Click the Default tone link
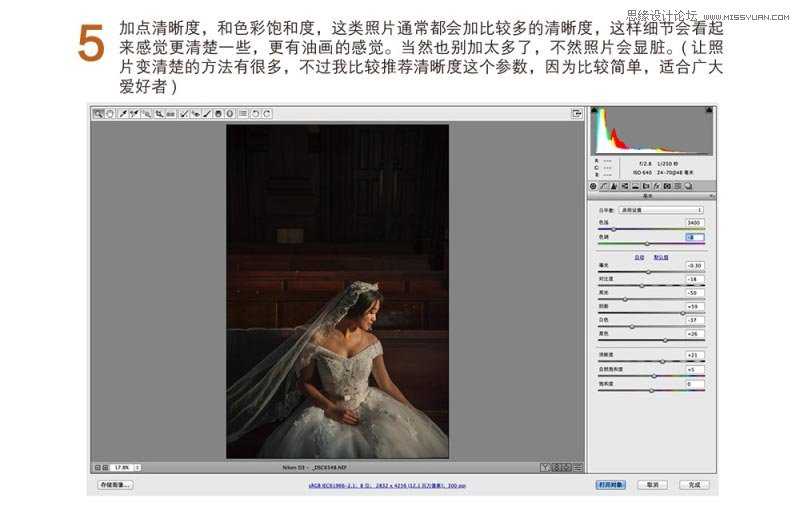Screen dimensions: 800x508 click(661, 257)
